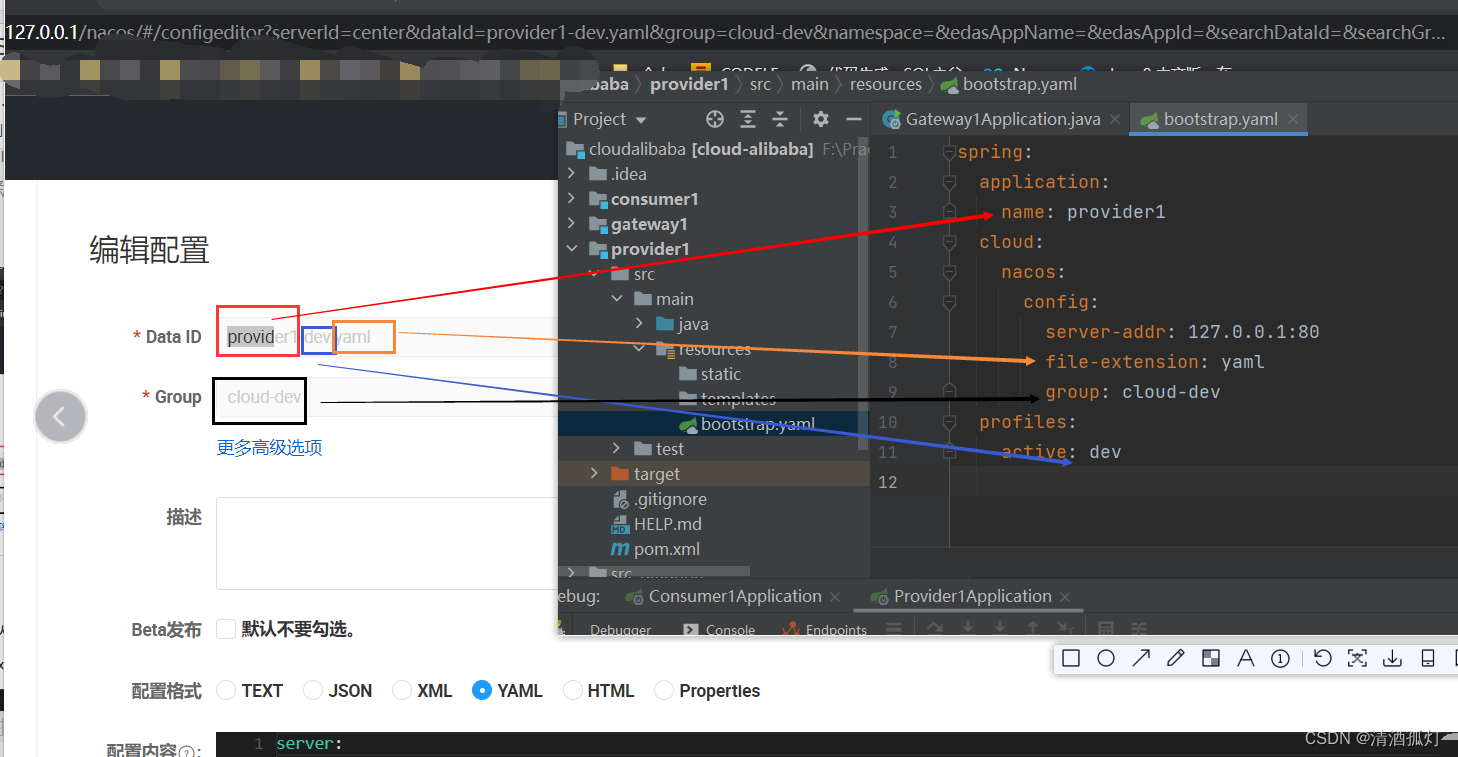Click the text recognition scan icon
Viewport: 1458px width, 757px height.
tap(1357, 658)
